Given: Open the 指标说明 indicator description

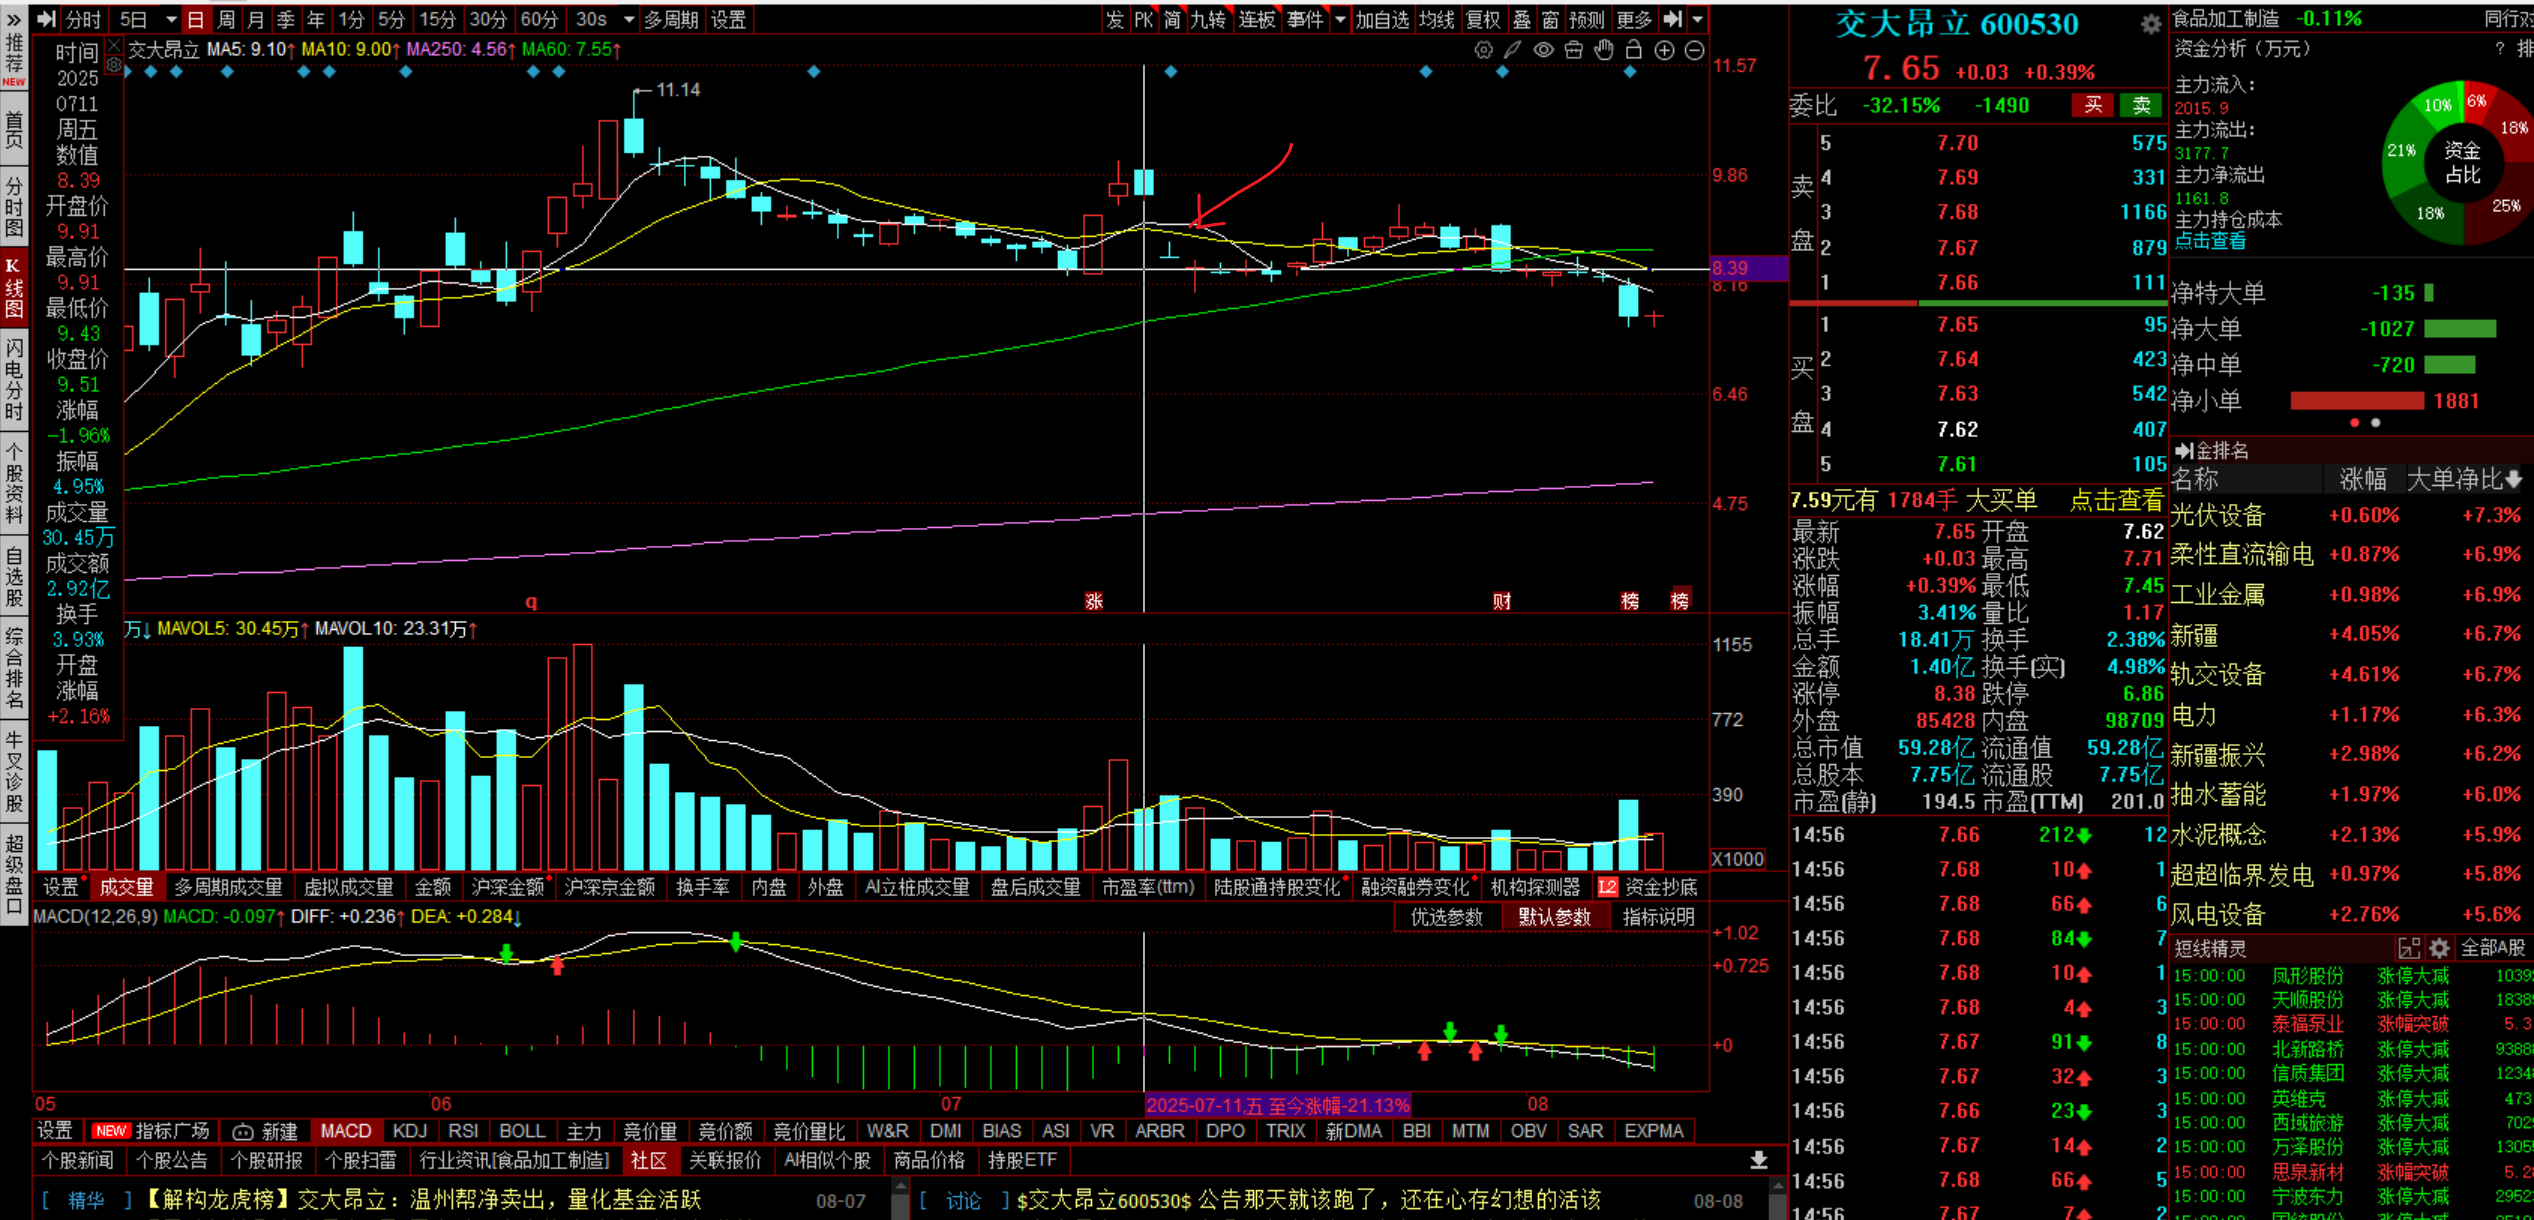Looking at the screenshot, I should pos(1658,917).
